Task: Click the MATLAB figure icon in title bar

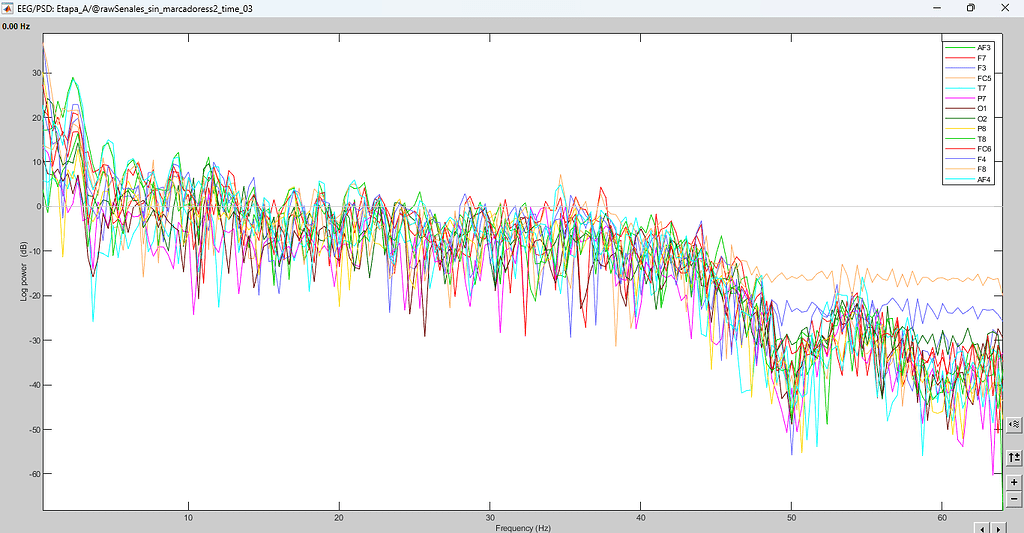Action: [x=8, y=8]
